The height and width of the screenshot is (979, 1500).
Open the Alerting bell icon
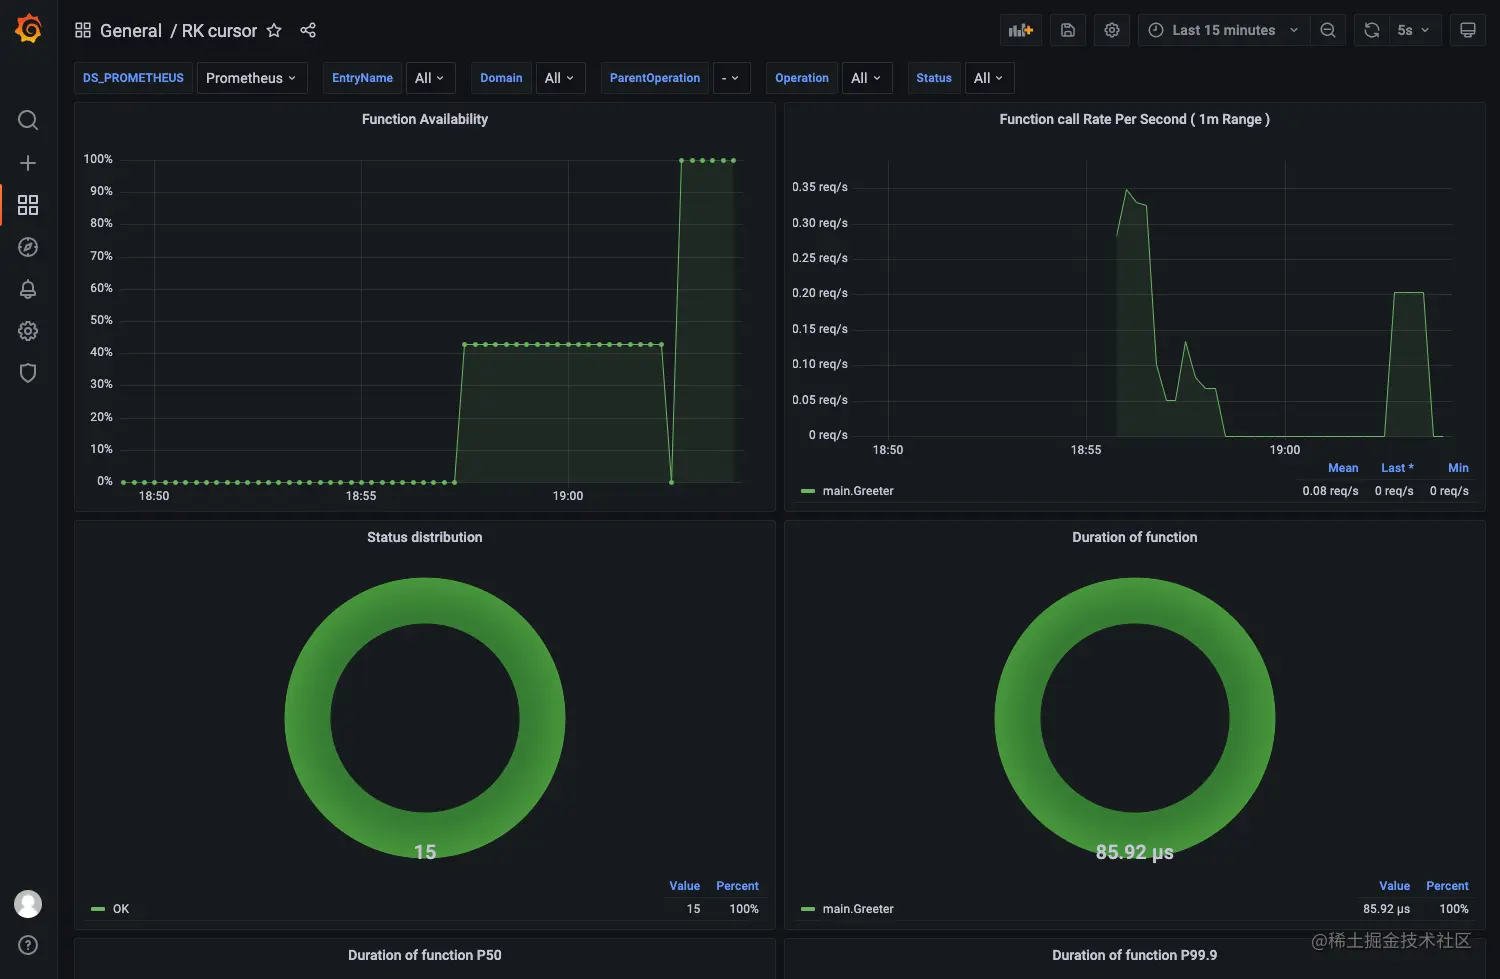point(28,289)
